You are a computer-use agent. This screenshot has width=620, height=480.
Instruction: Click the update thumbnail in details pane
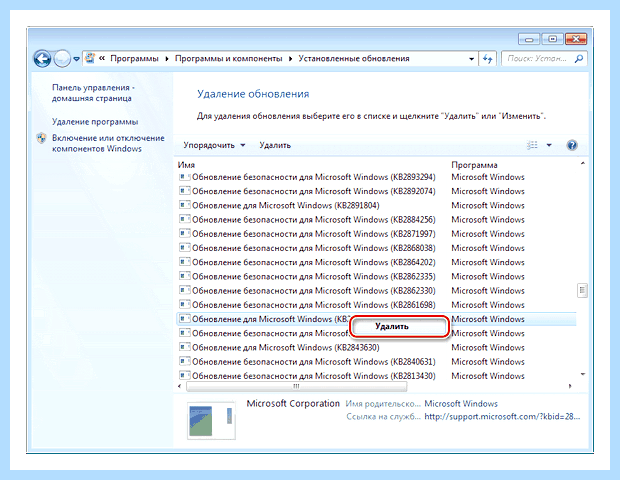pyautogui.click(x=211, y=421)
